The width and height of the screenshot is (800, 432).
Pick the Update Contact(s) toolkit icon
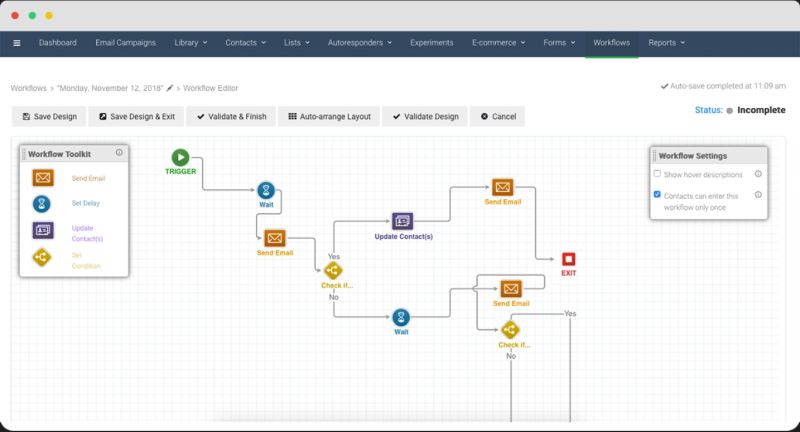coord(43,231)
